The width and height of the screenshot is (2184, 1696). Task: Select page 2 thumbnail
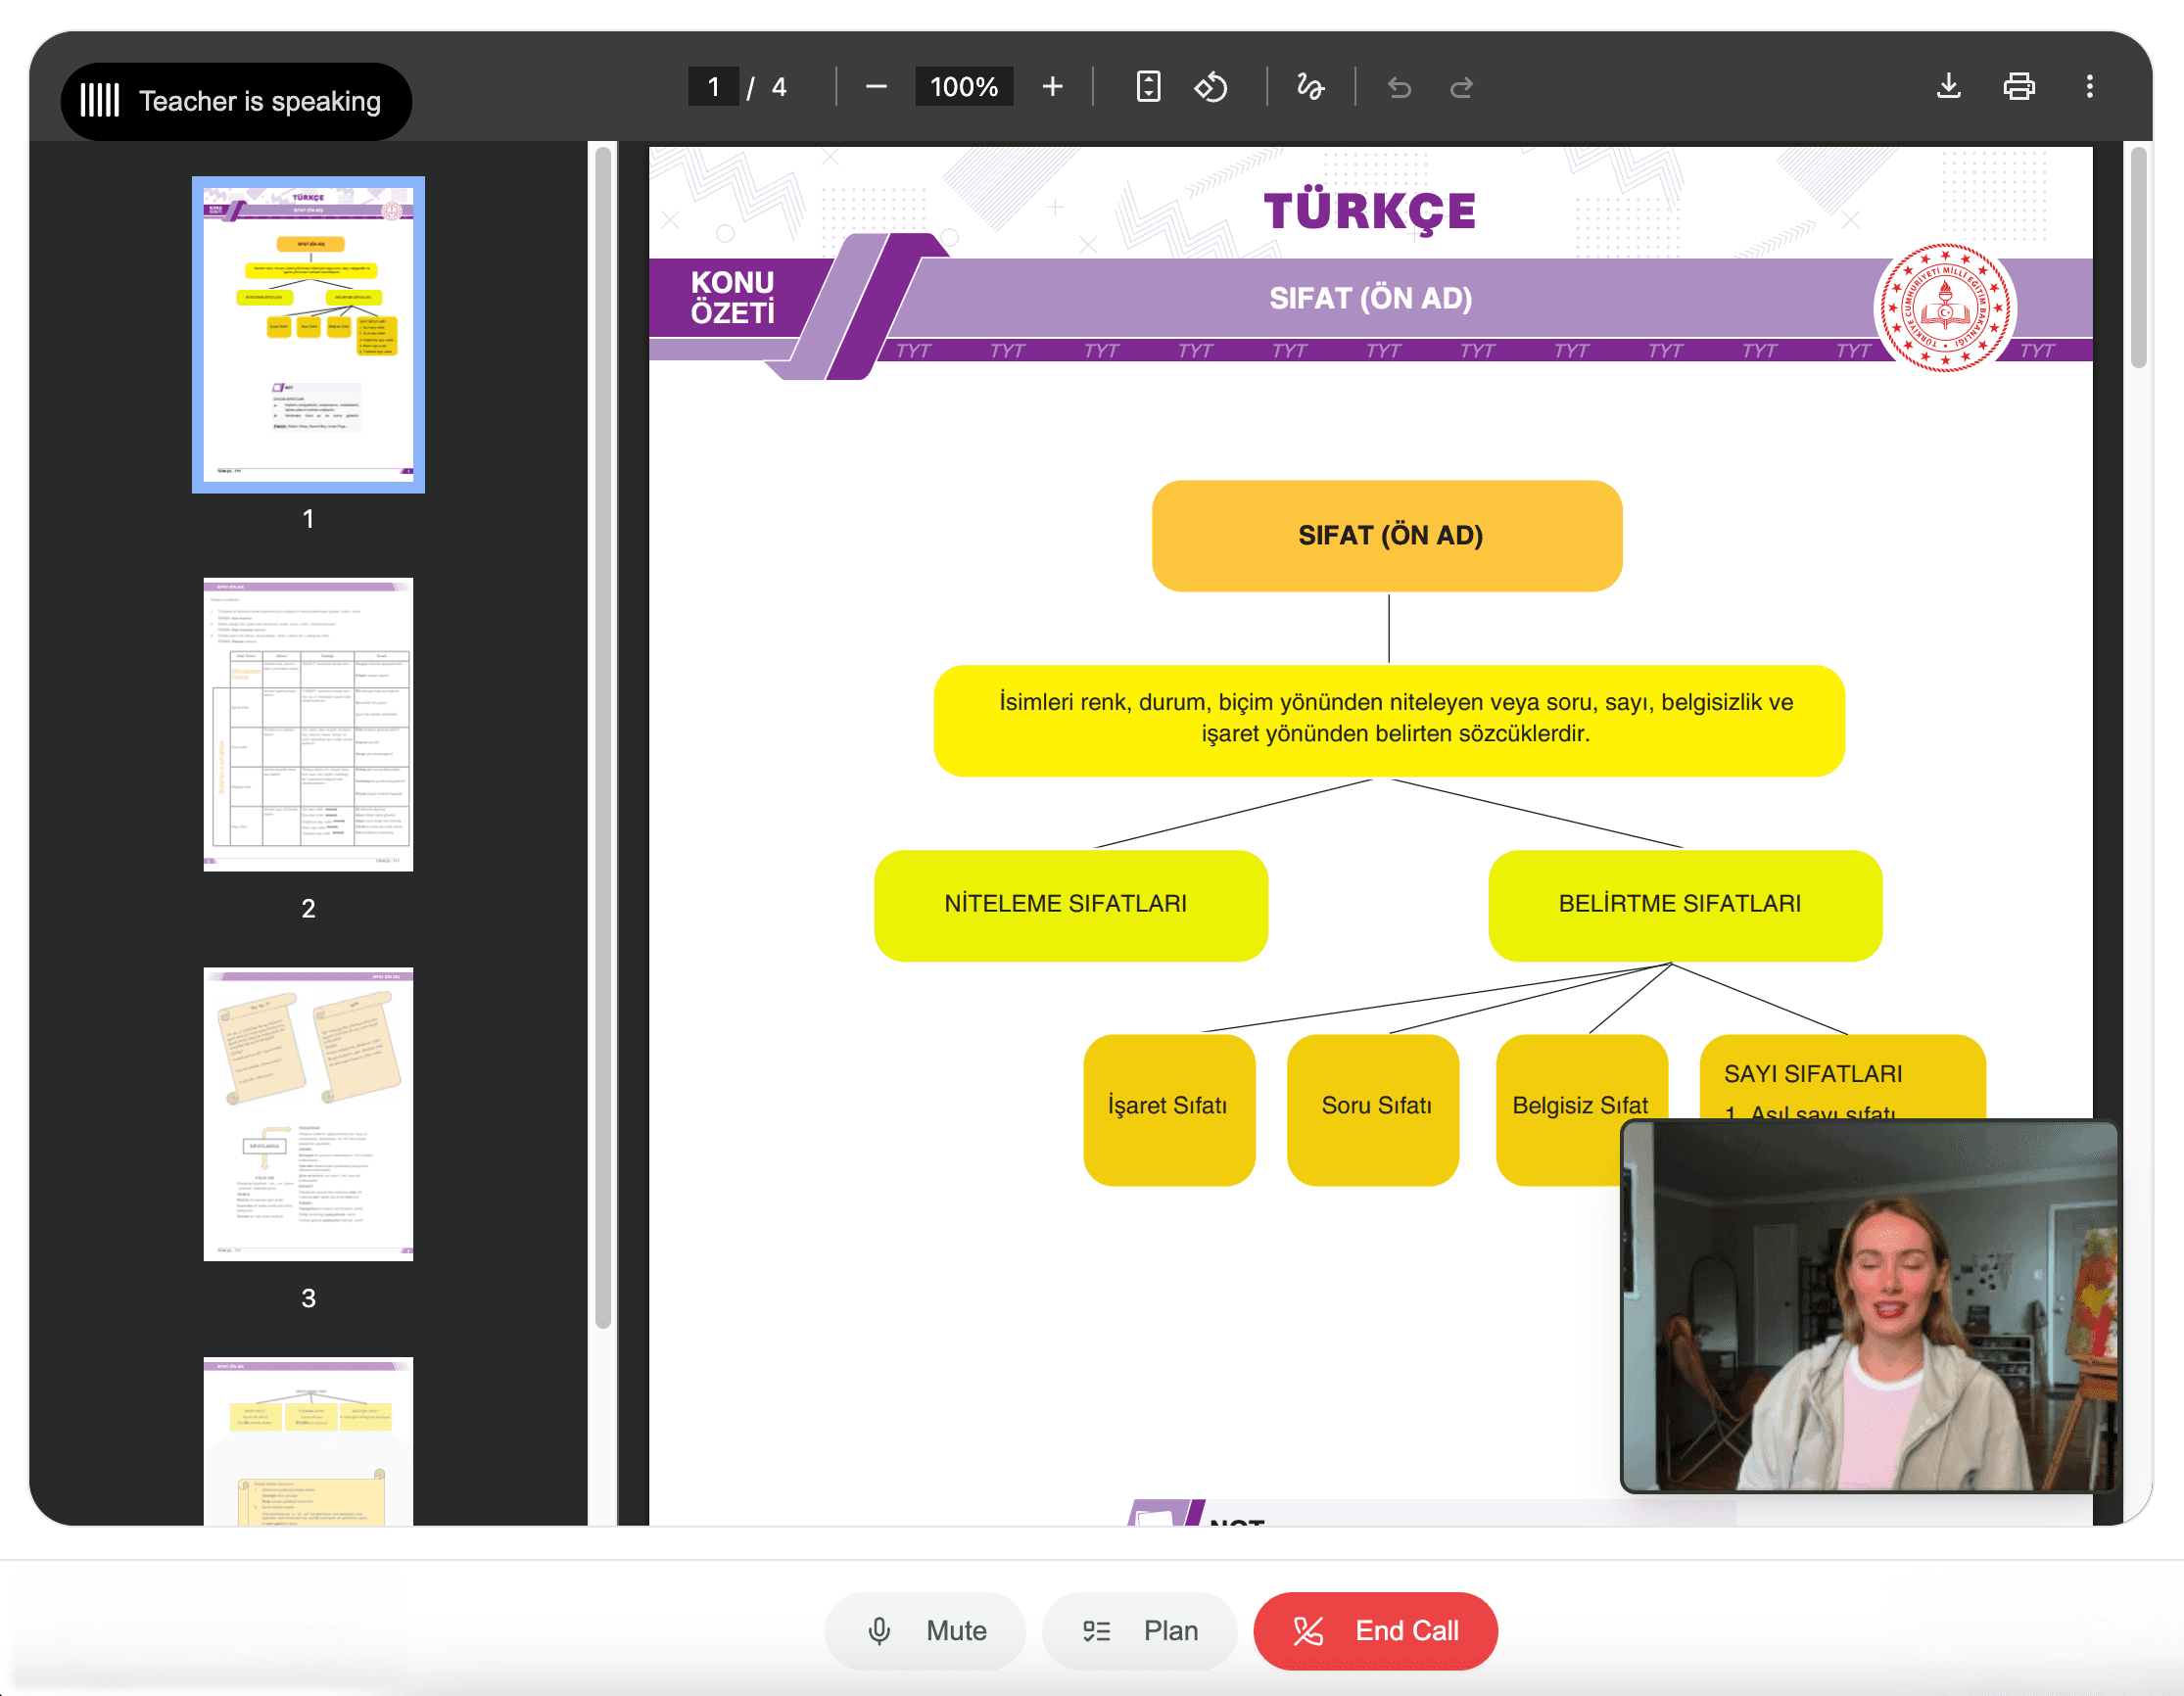[x=308, y=724]
